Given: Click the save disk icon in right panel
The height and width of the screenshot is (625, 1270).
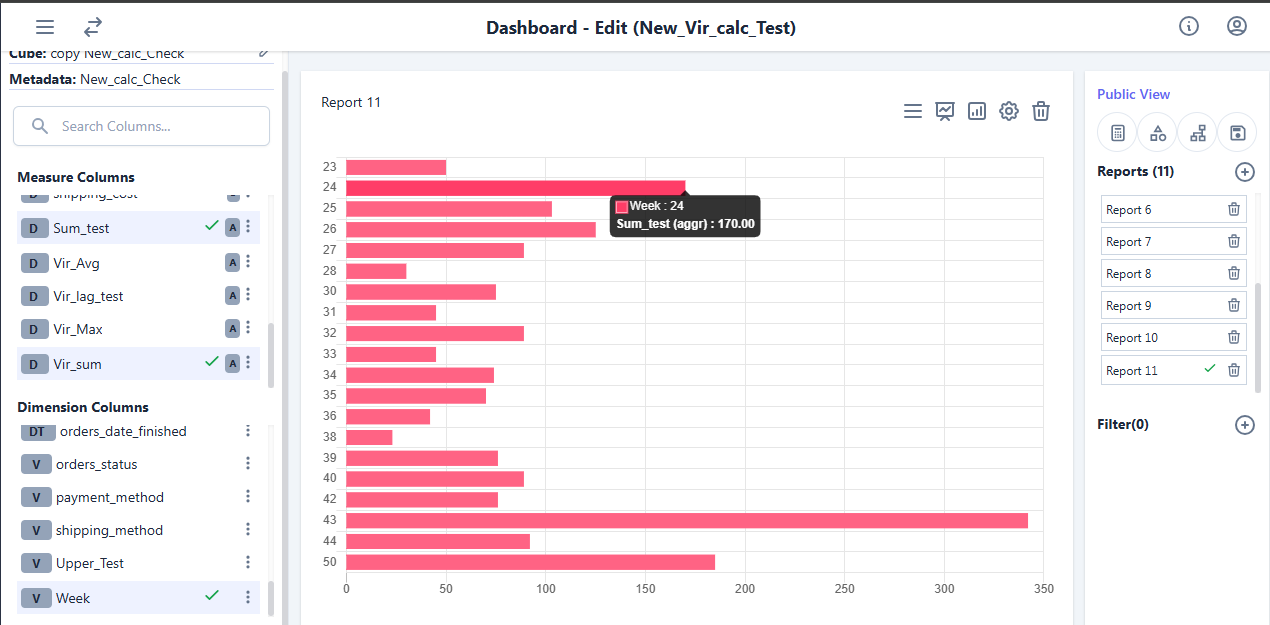Looking at the screenshot, I should click(1237, 132).
